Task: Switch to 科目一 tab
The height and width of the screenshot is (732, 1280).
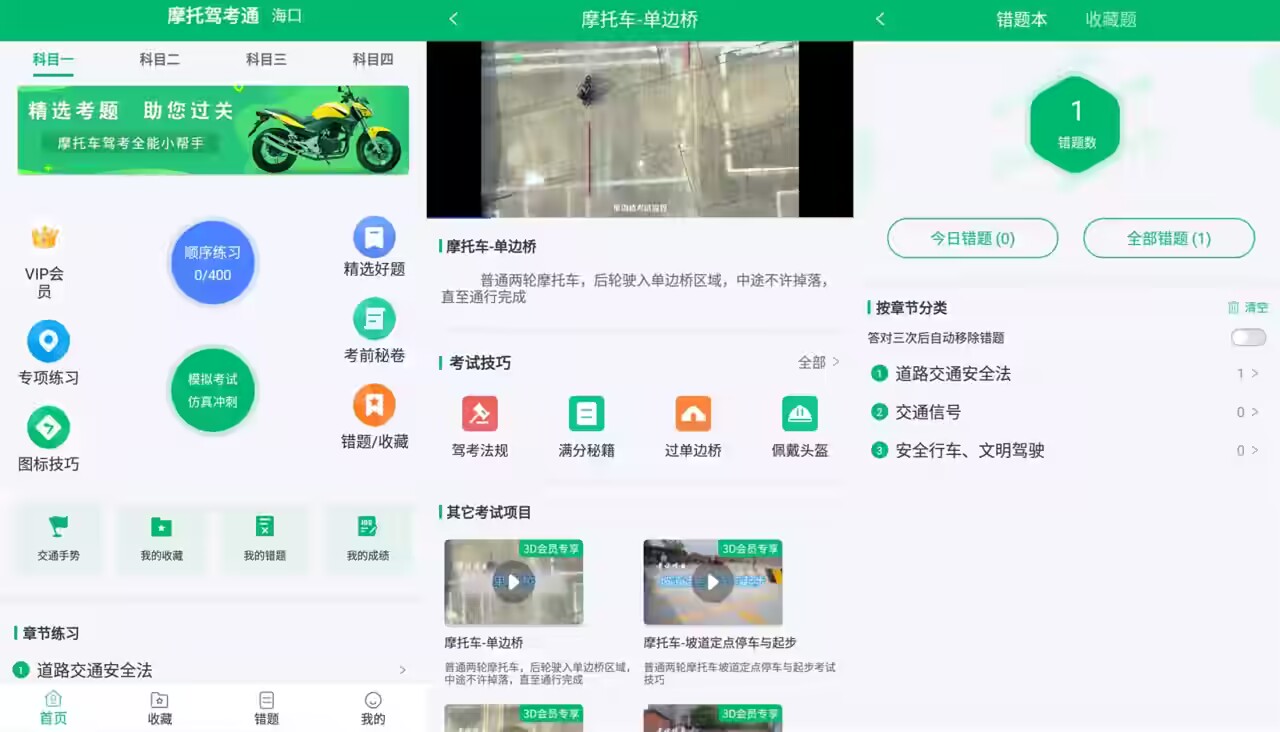Action: click(53, 60)
